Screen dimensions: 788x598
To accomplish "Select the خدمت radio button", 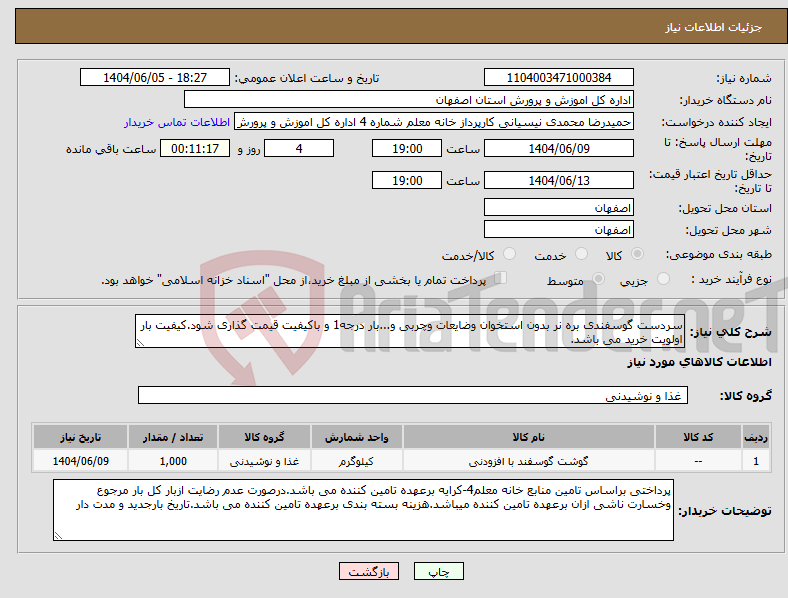I will [581, 254].
